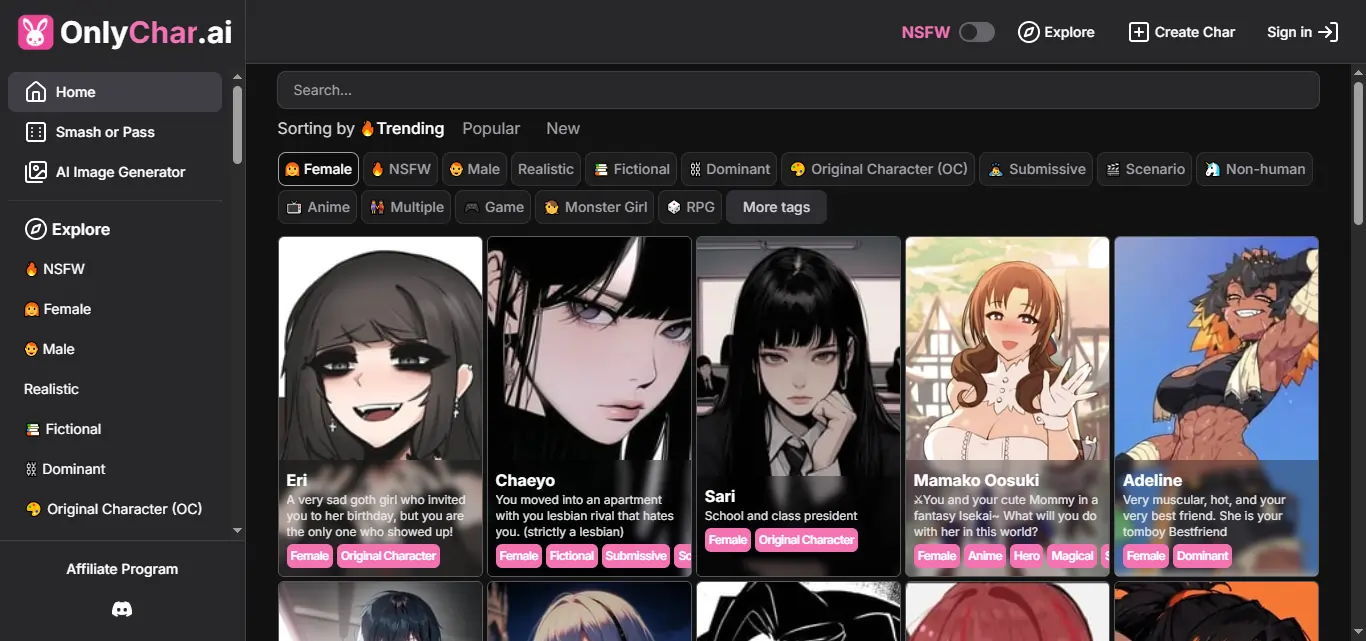Open the Home section in sidebar

tap(74, 91)
